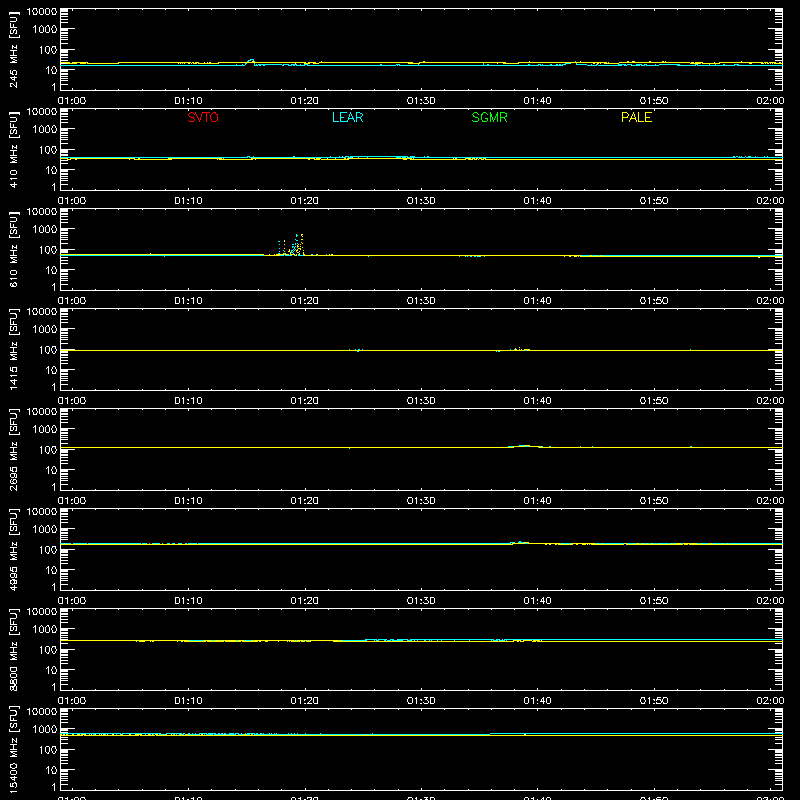
Task: Click the 245 MHz cyan bump near 01:15
Action: pyautogui.click(x=251, y=62)
